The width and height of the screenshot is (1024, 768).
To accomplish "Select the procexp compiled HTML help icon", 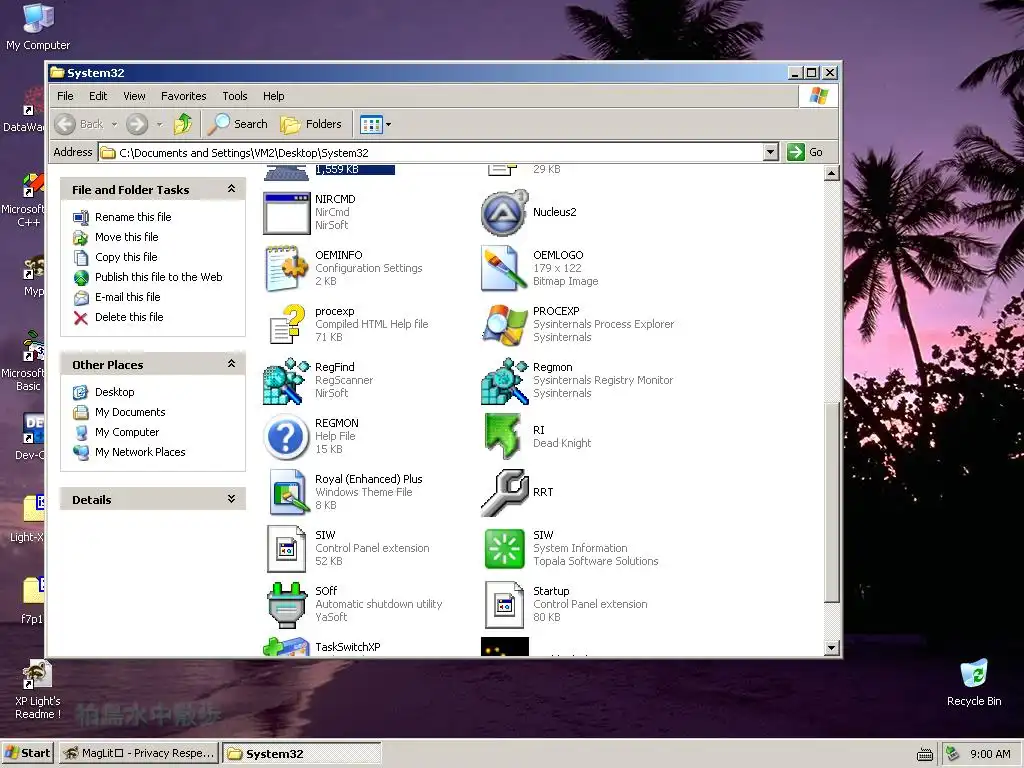I will pos(286,325).
